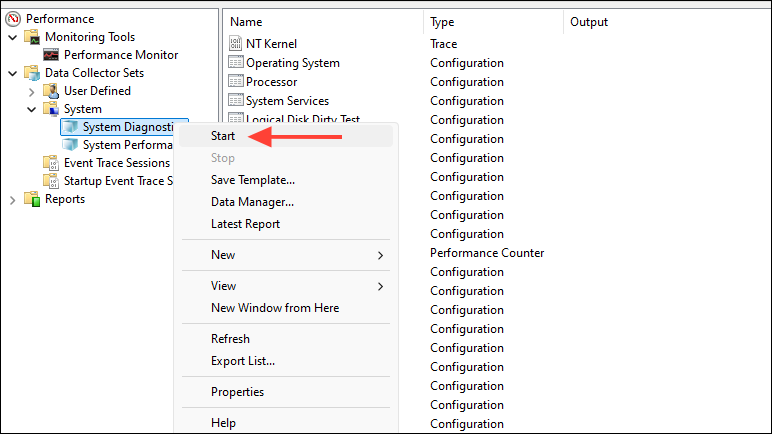The image size is (772, 434).
Task: Click the User Defined folder icon
Action: tap(52, 91)
